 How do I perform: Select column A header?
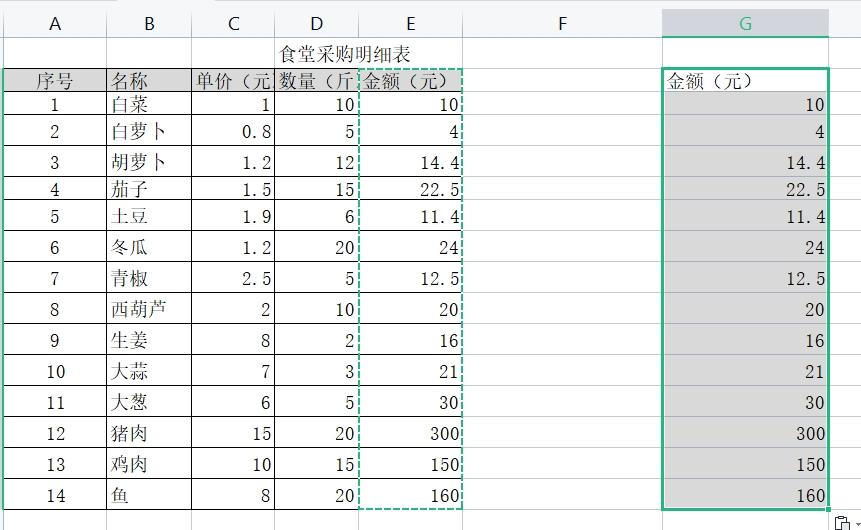(x=55, y=24)
